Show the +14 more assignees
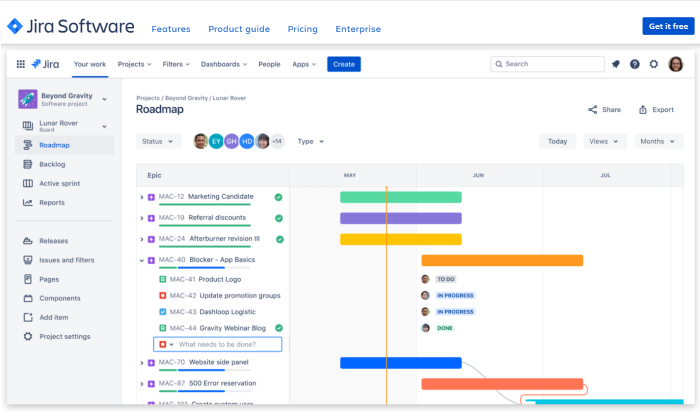700x420 pixels. [277, 141]
